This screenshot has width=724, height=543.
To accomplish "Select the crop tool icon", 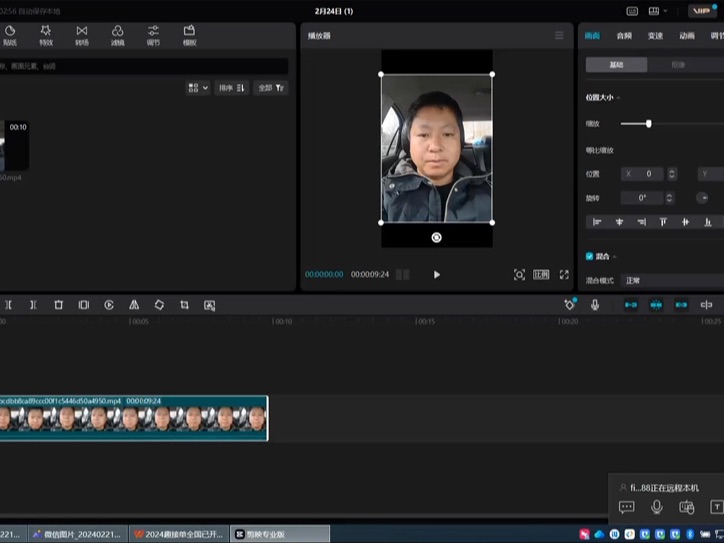I will (184, 305).
